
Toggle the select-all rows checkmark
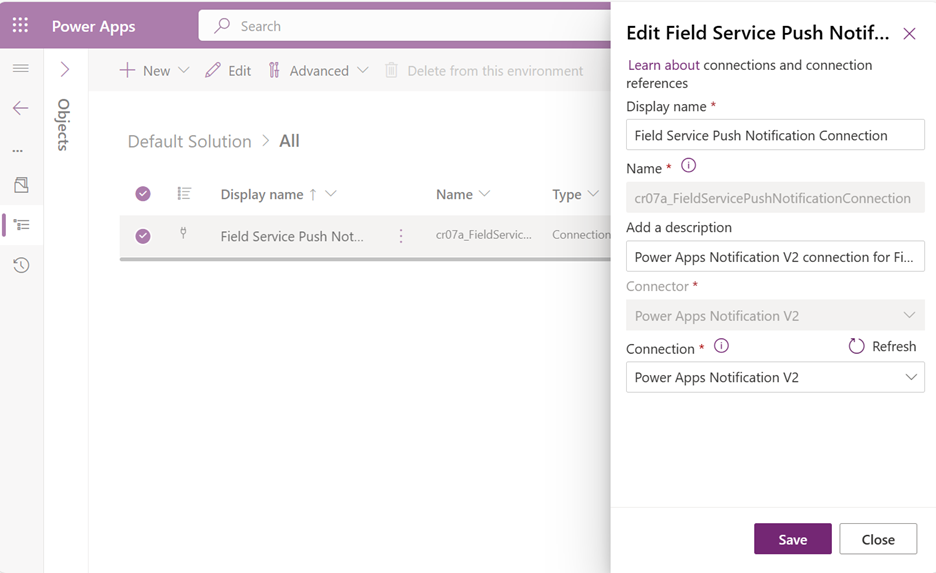coord(143,193)
